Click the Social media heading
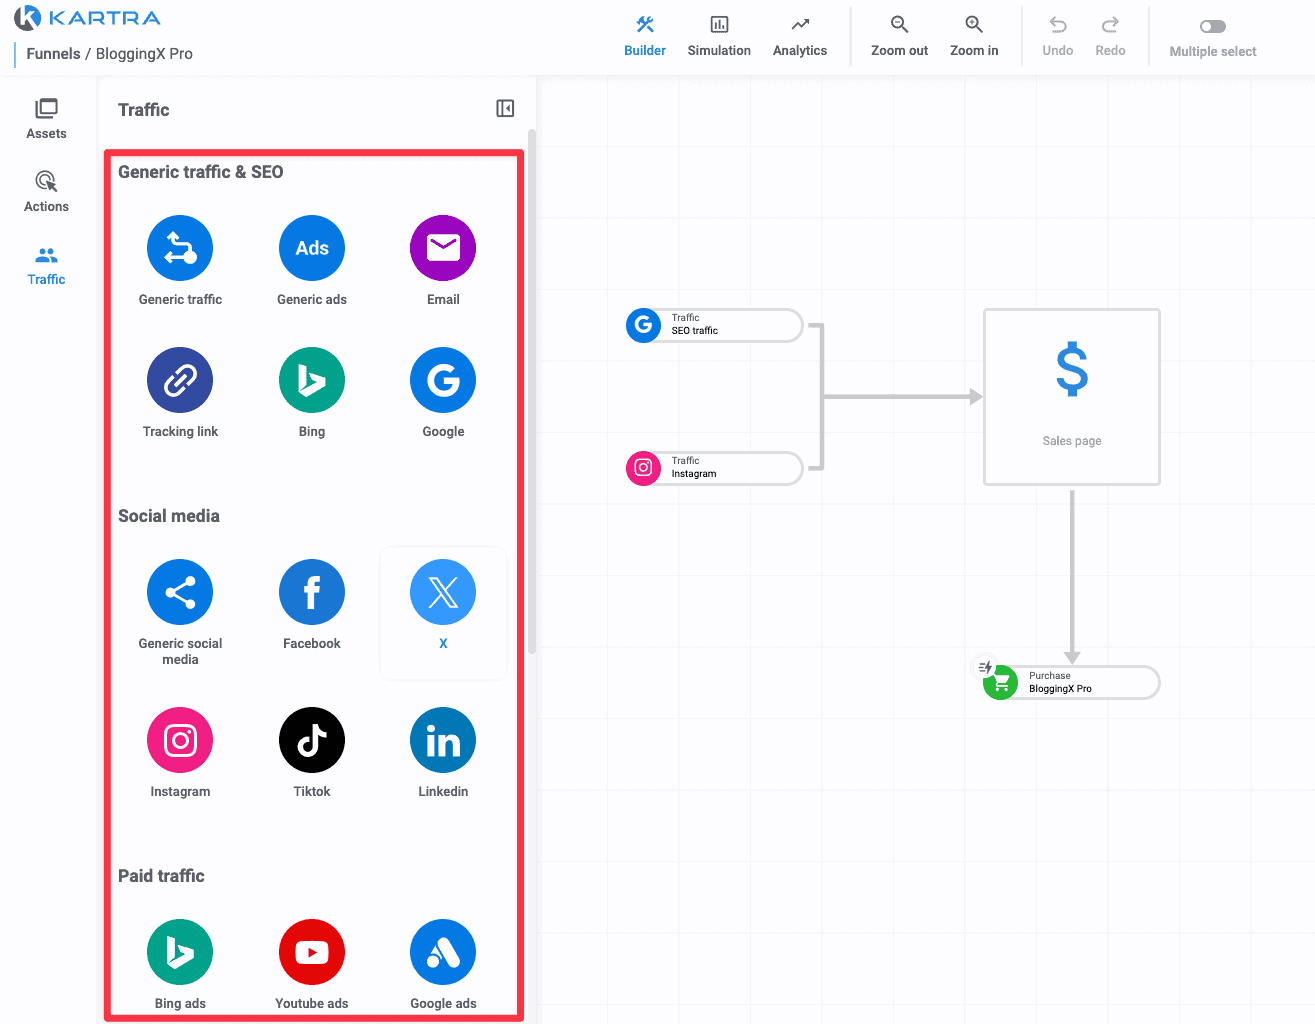 (169, 516)
